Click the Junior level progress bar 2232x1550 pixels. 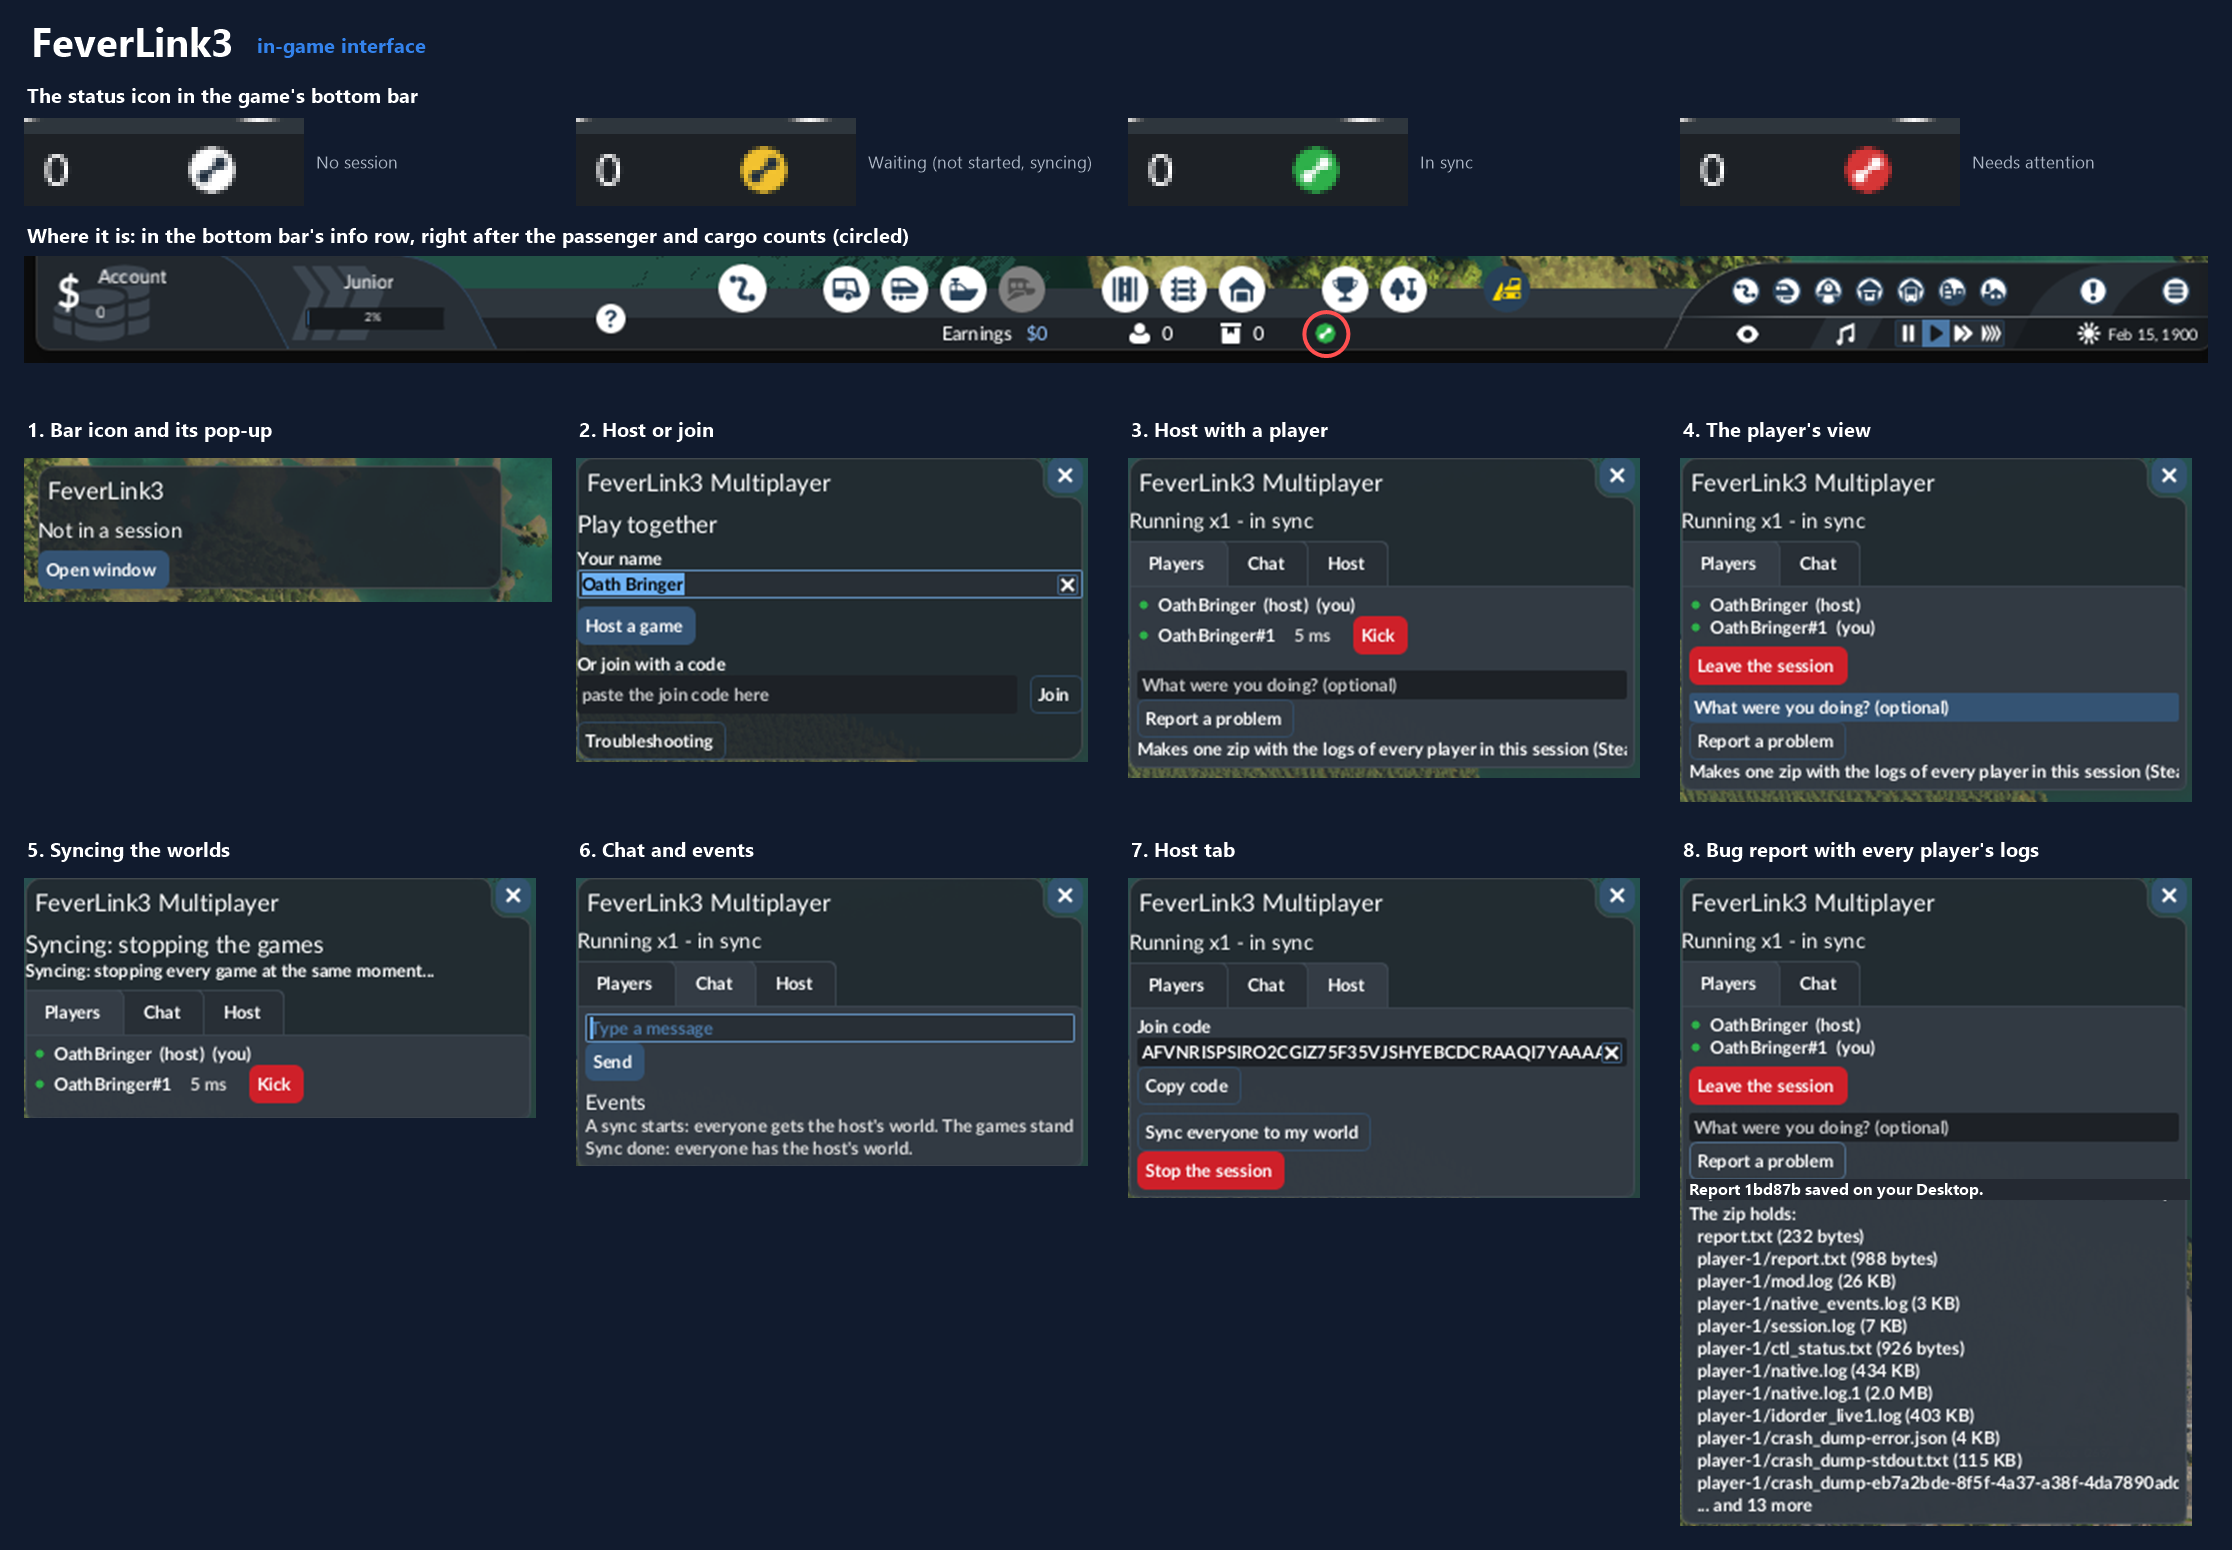pyautogui.click(x=374, y=317)
